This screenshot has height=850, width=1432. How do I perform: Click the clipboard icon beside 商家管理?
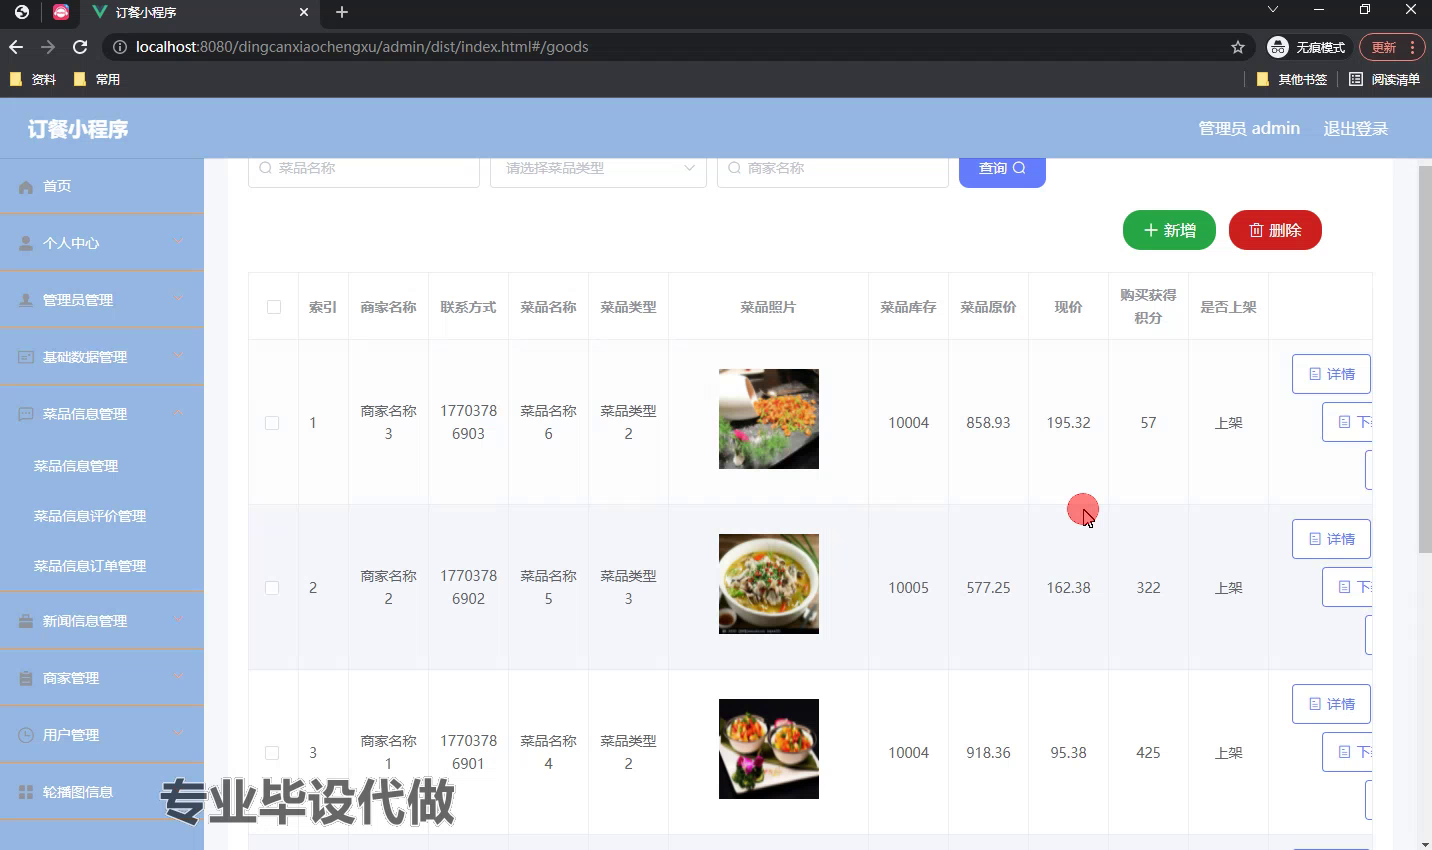pos(26,678)
